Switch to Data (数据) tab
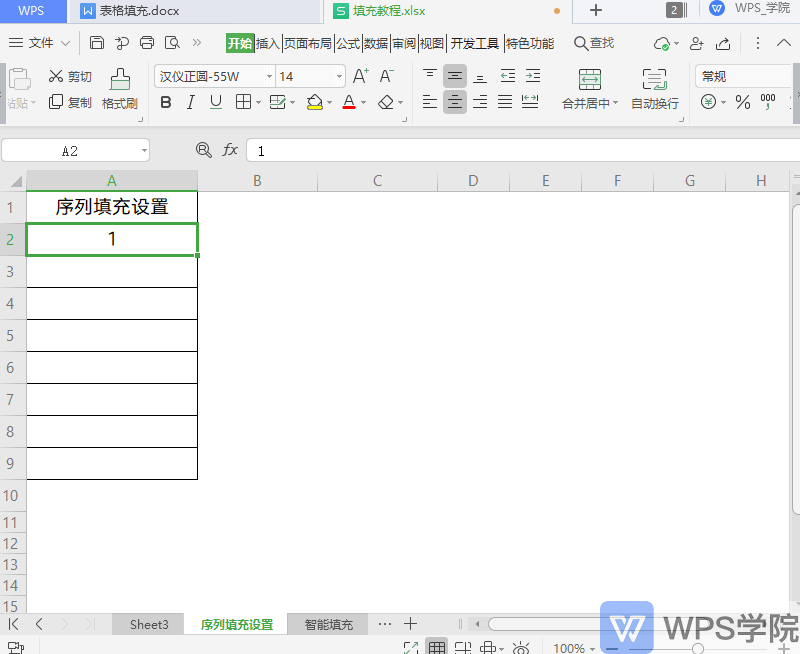This screenshot has width=800, height=654. point(376,44)
